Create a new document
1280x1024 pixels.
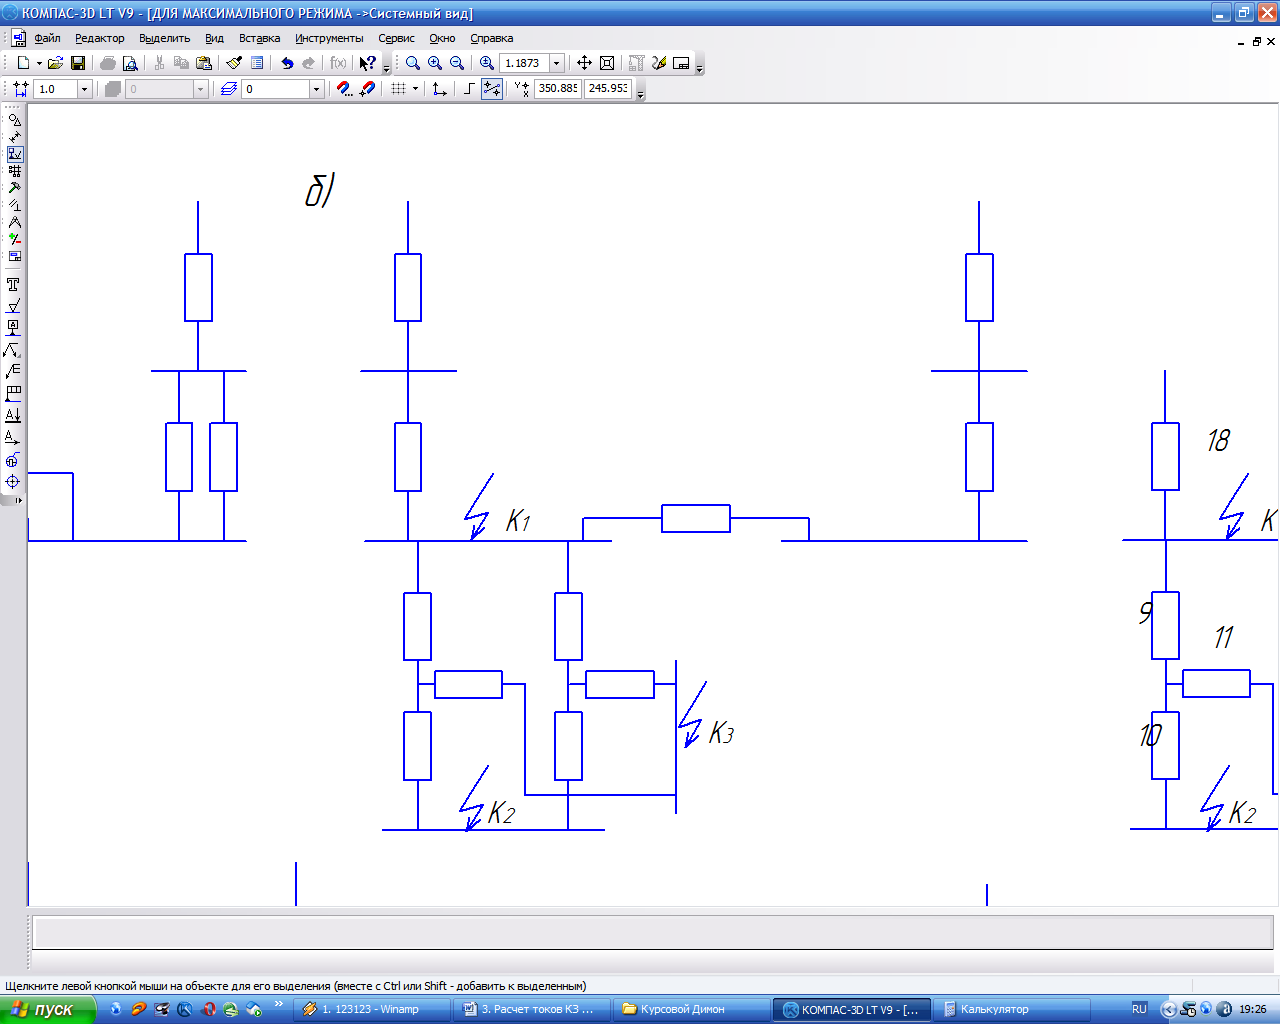(x=23, y=63)
